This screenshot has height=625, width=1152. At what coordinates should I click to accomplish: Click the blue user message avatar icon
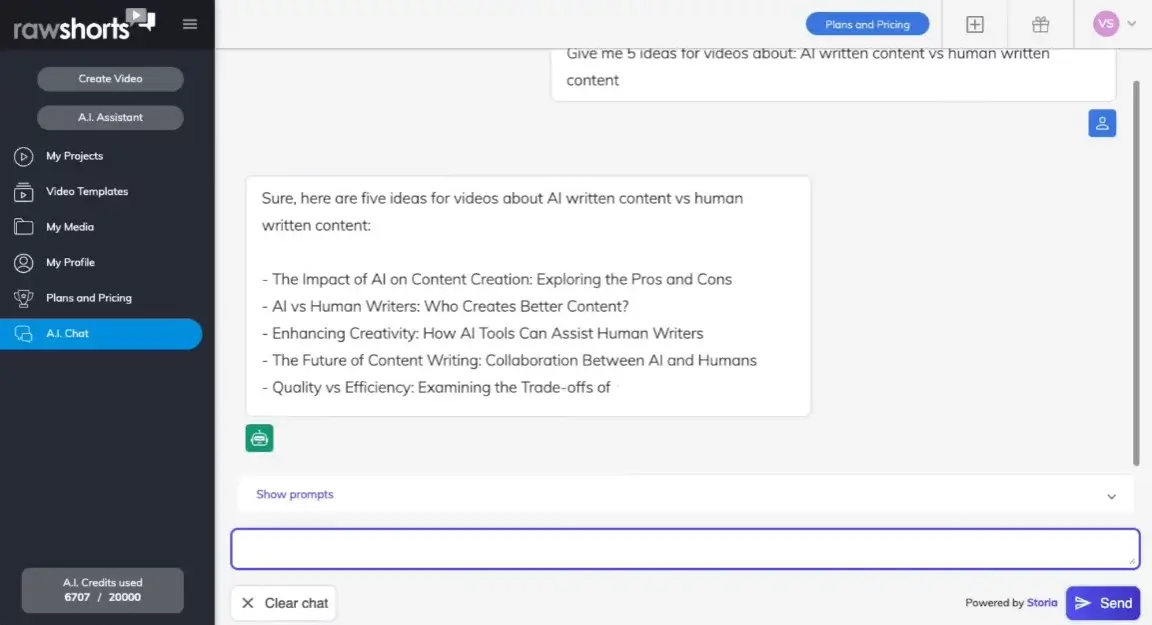click(1102, 123)
